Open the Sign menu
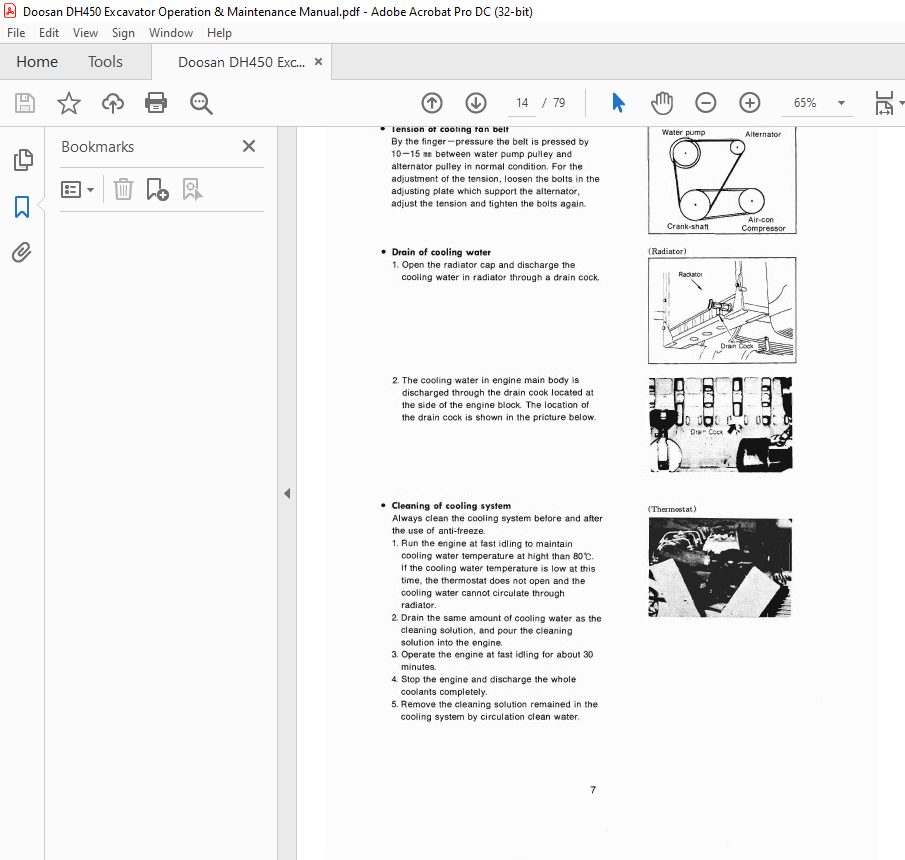Viewport: 905px width, 860px height. point(123,33)
